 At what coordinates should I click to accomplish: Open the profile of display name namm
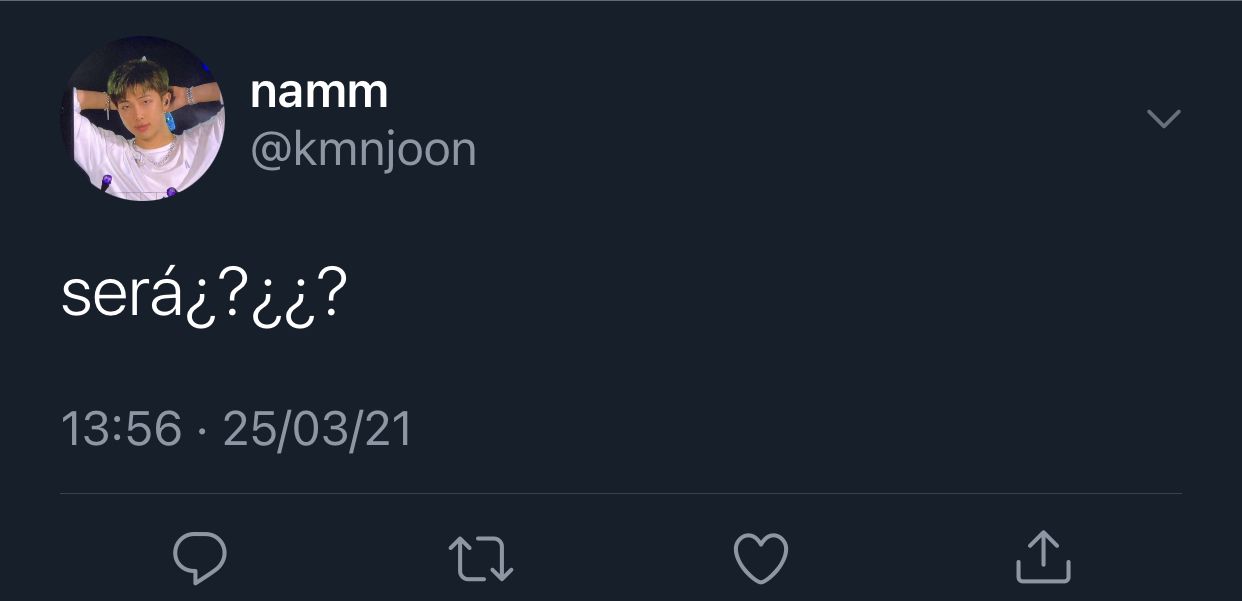319,92
